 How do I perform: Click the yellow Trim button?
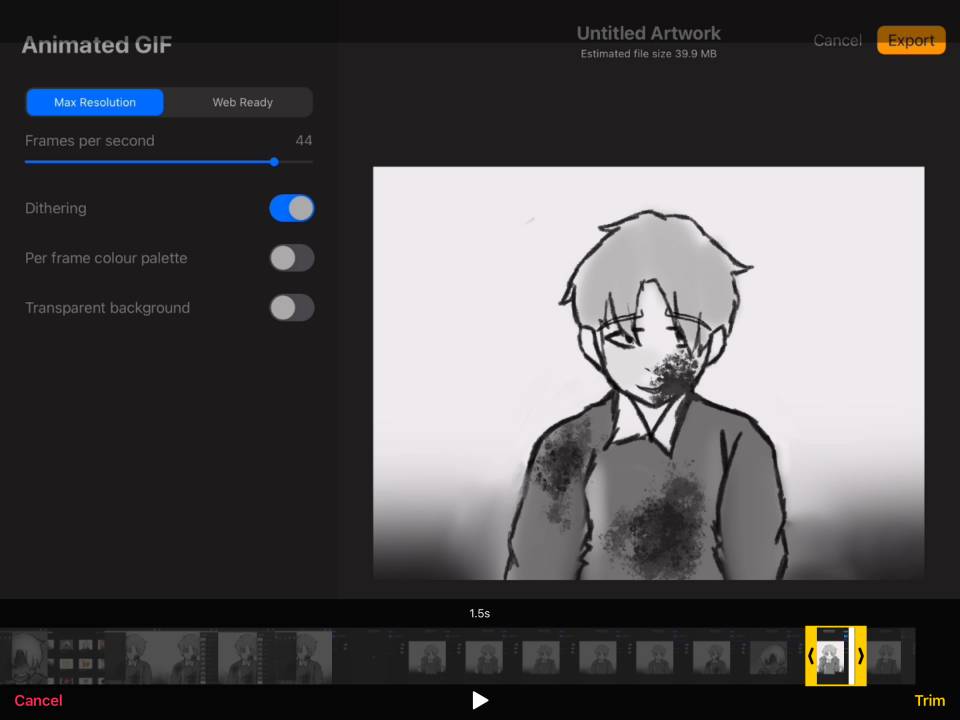click(x=929, y=700)
